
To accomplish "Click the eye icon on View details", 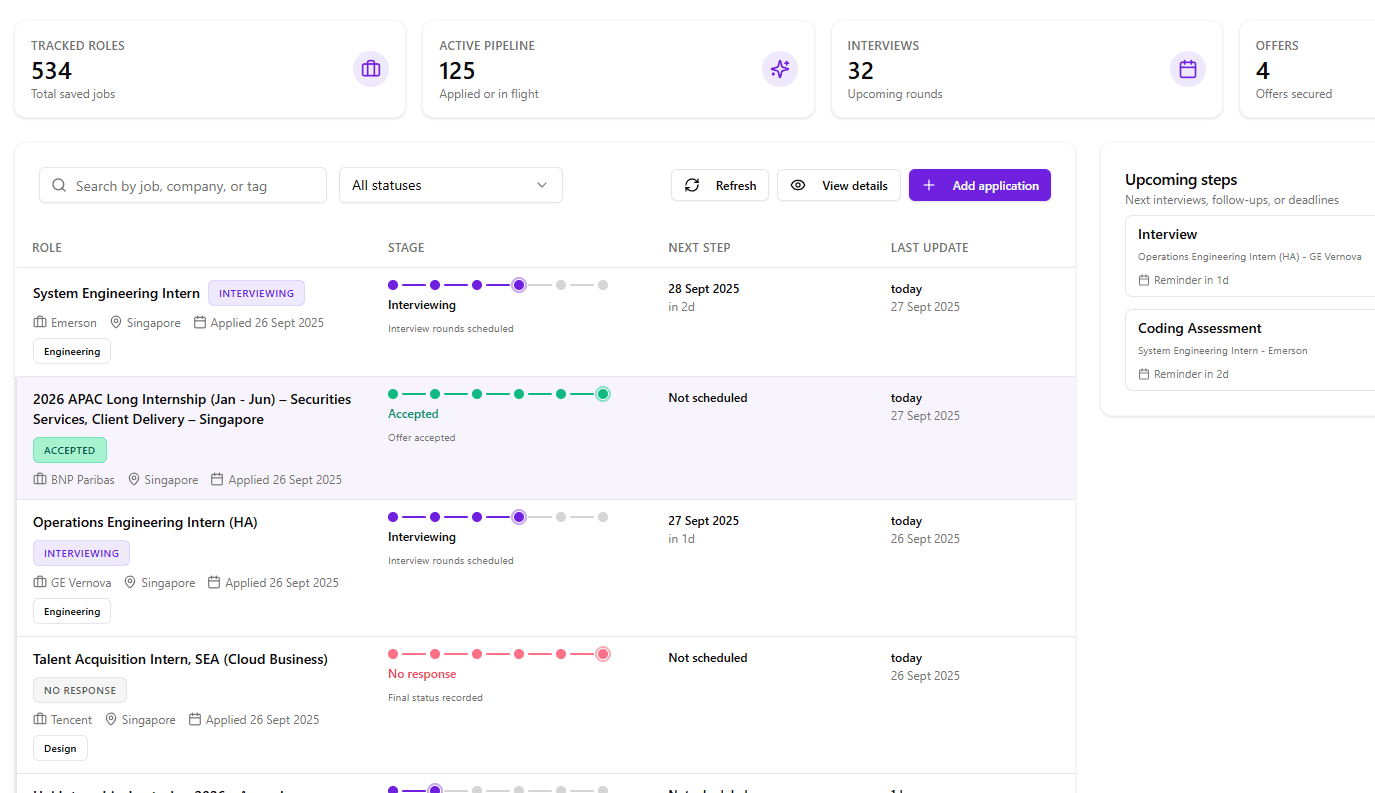I will [798, 185].
